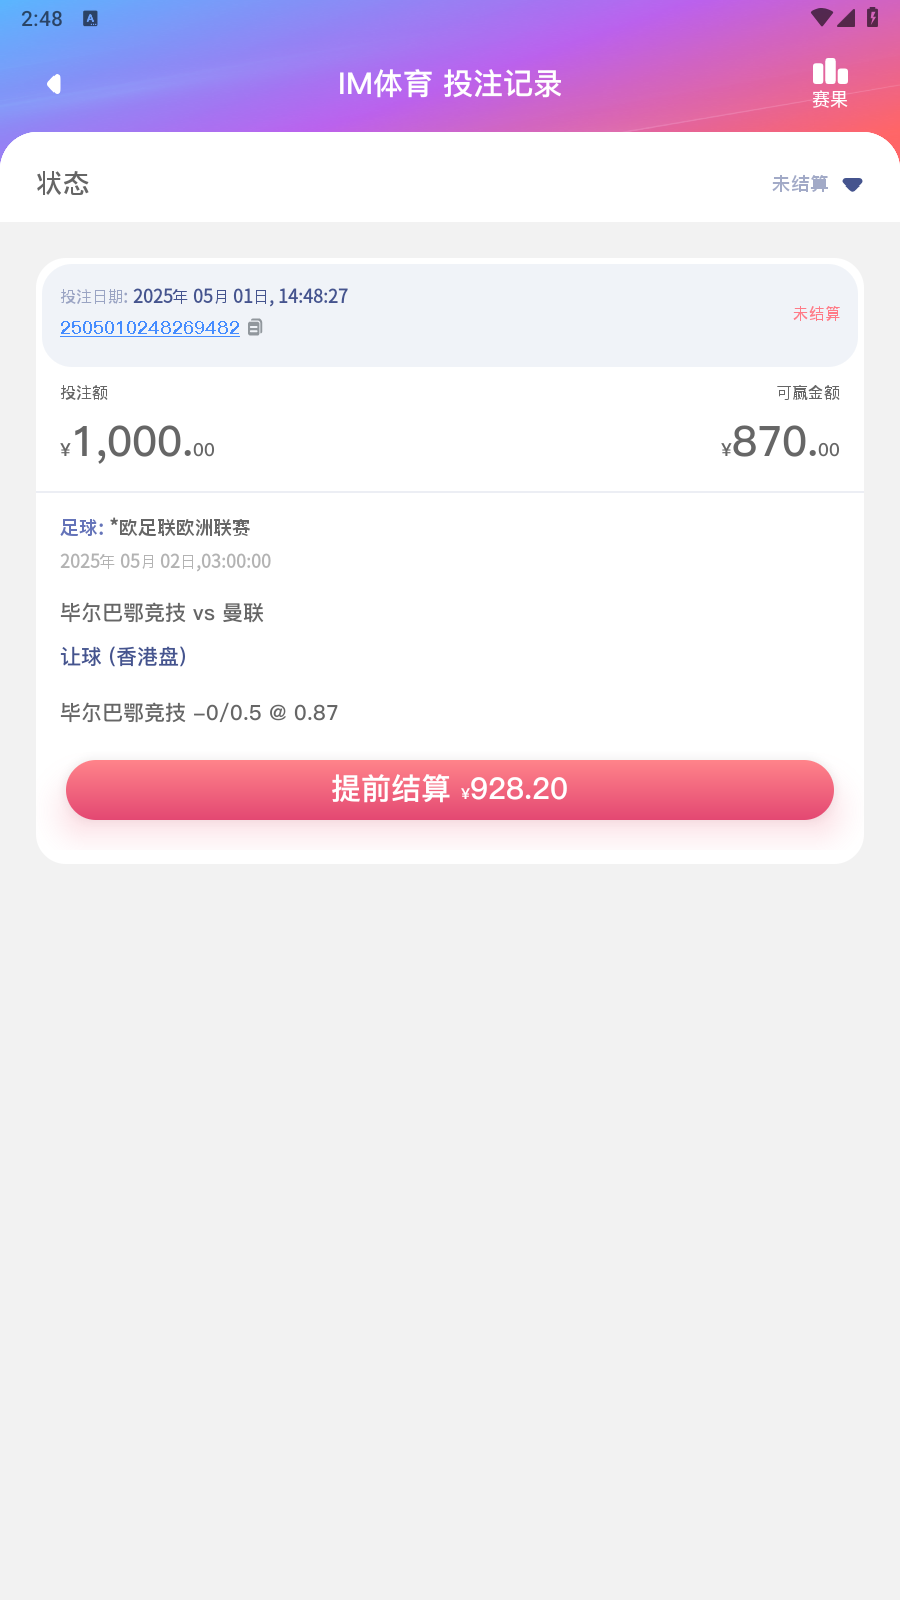Screen dimensions: 900x1600
Task: Tap the Wi-Fi status bar icon
Action: point(822,18)
